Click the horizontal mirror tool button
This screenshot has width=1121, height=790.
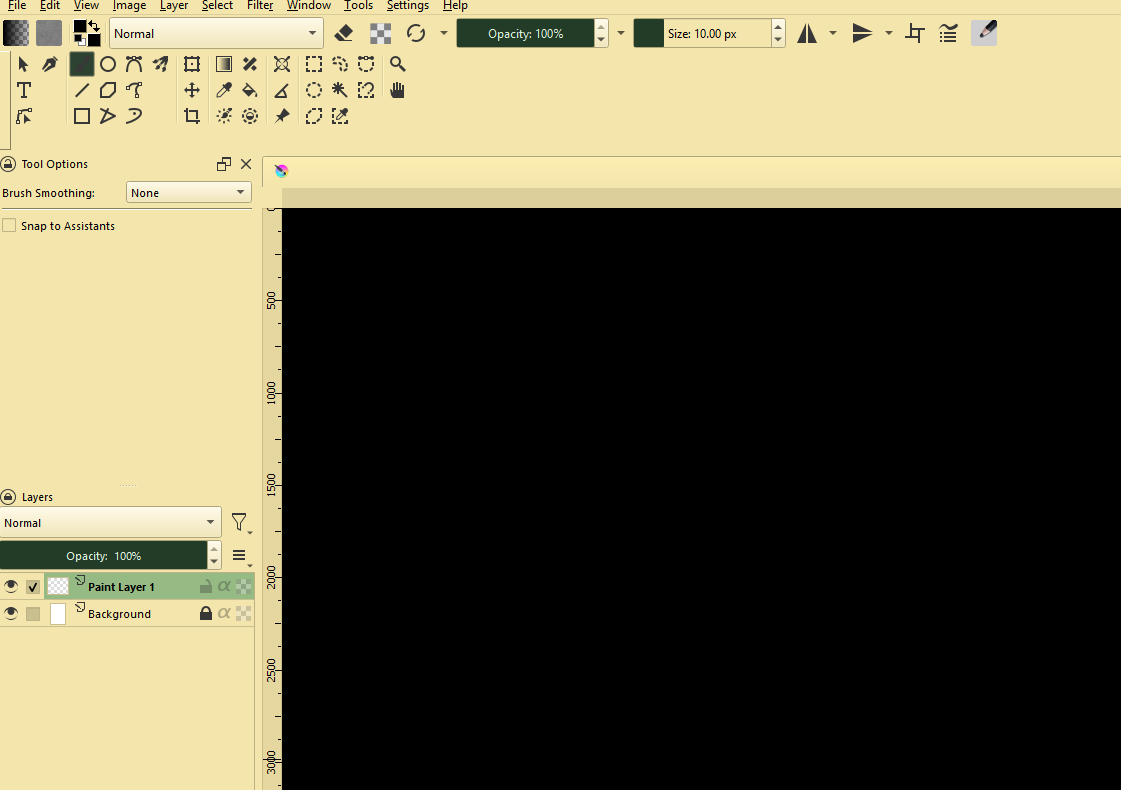(x=807, y=33)
